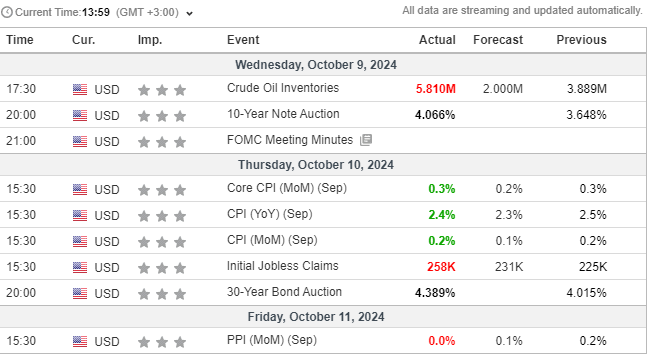Select the Time column header
The width and height of the screenshot is (651, 363).
pos(20,40)
